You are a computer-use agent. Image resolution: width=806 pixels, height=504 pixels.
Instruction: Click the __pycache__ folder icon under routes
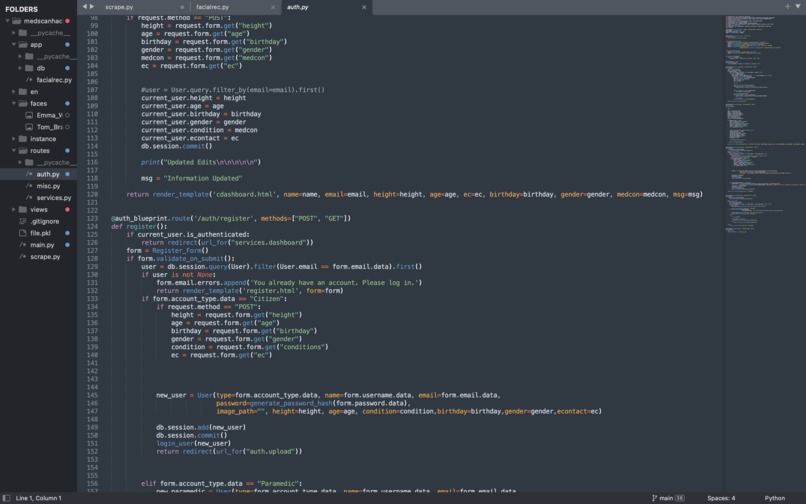coord(29,163)
